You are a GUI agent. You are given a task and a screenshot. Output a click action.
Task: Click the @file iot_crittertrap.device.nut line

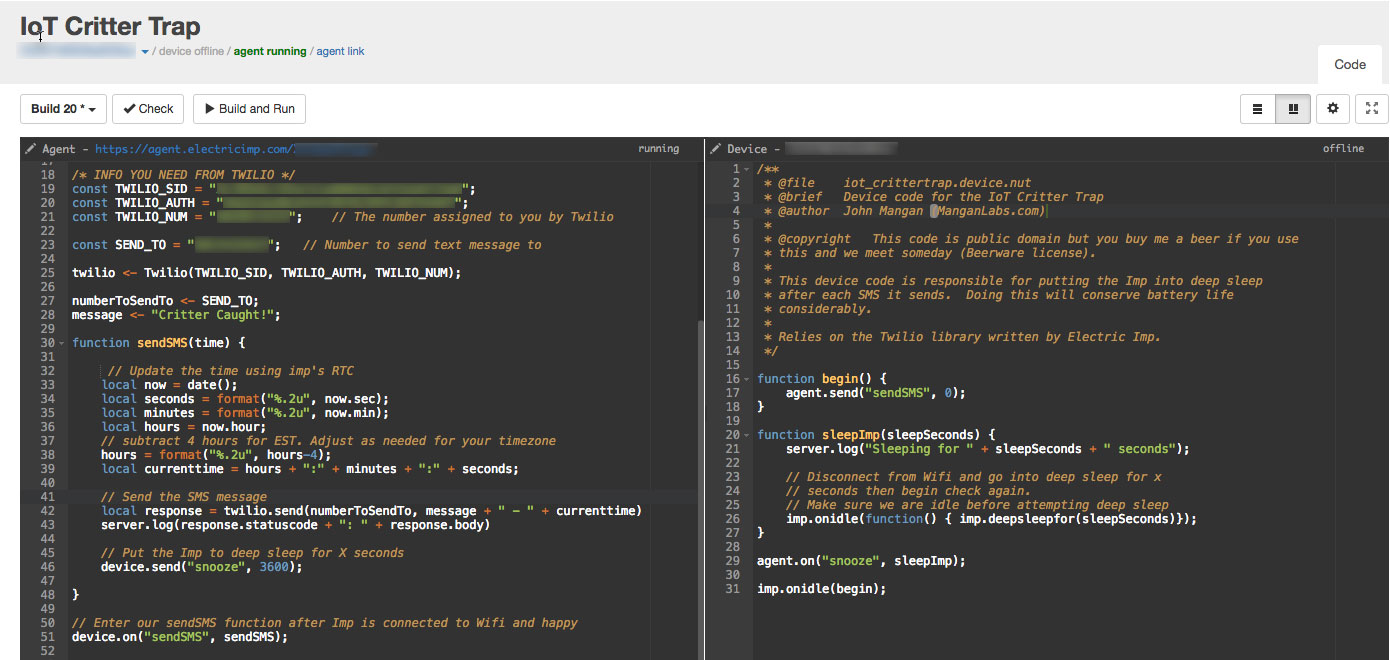click(x=897, y=183)
